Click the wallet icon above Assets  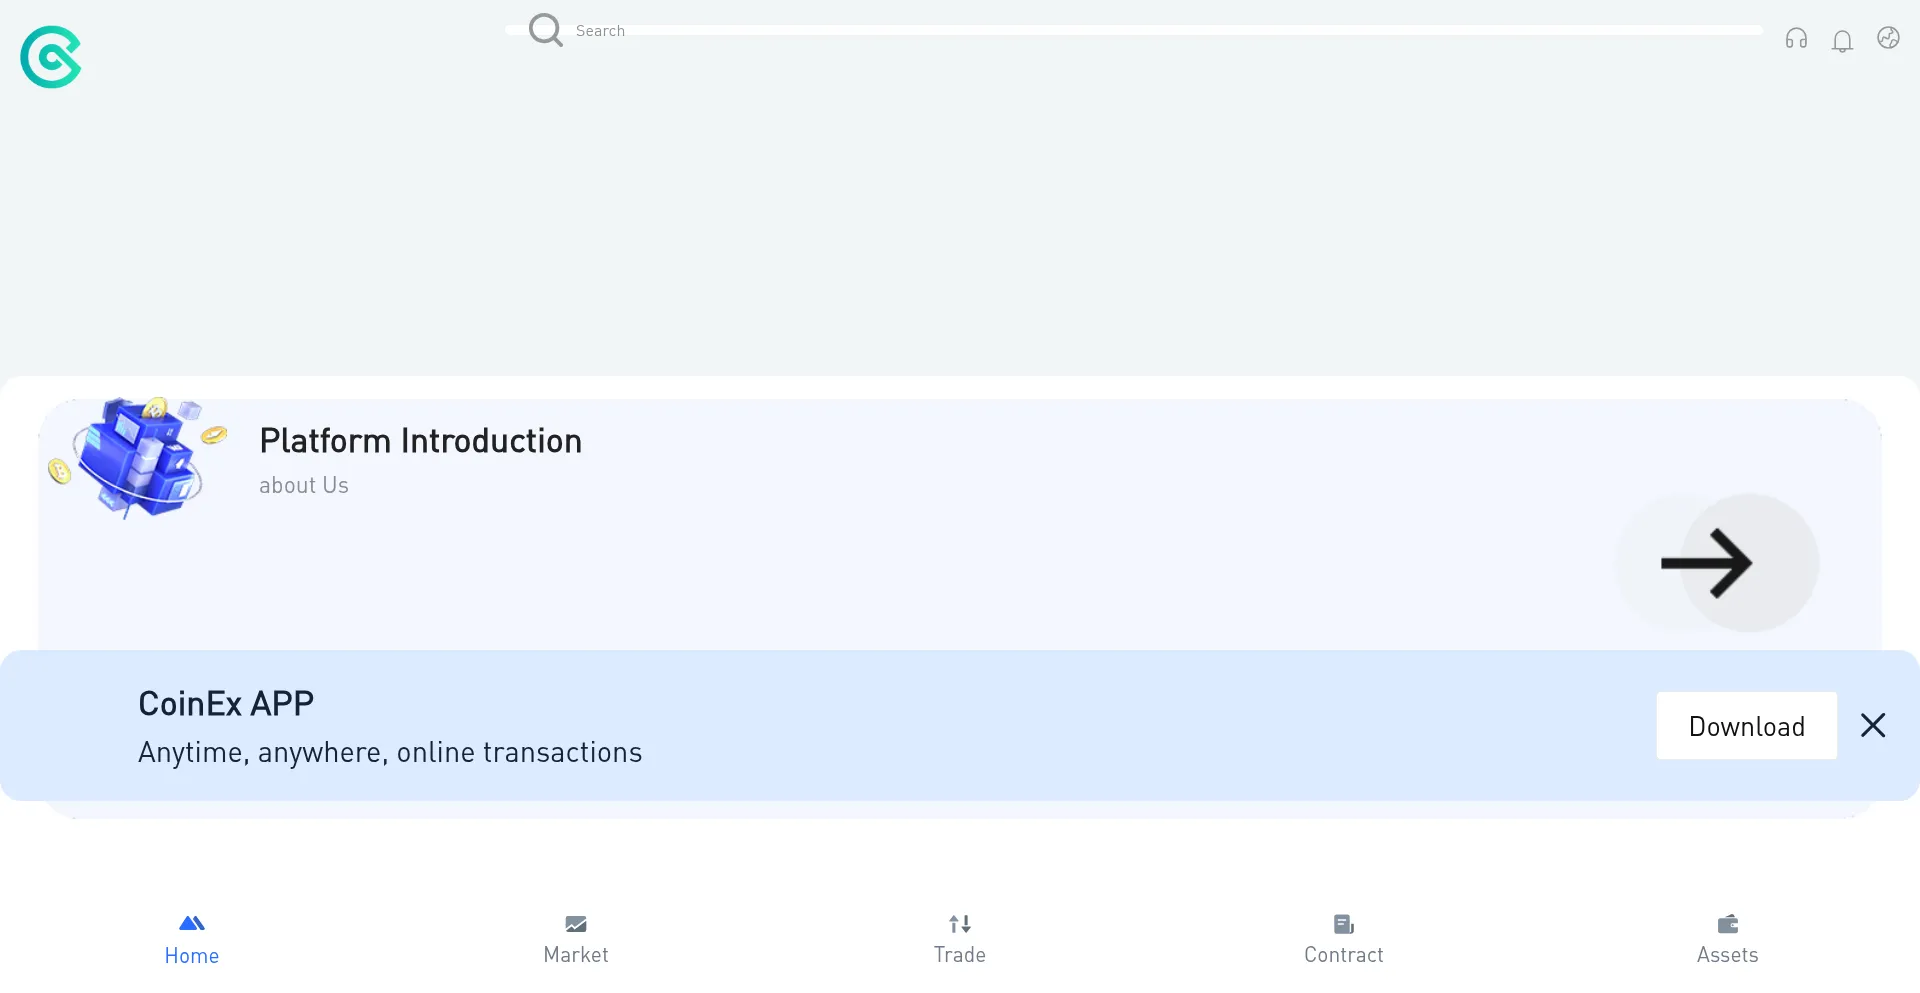[x=1727, y=924]
